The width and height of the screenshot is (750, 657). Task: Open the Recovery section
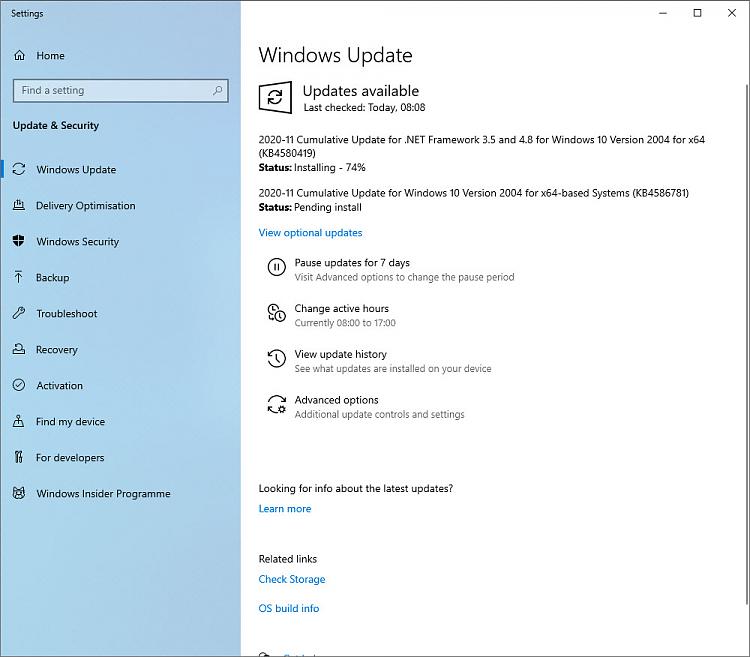(x=56, y=350)
